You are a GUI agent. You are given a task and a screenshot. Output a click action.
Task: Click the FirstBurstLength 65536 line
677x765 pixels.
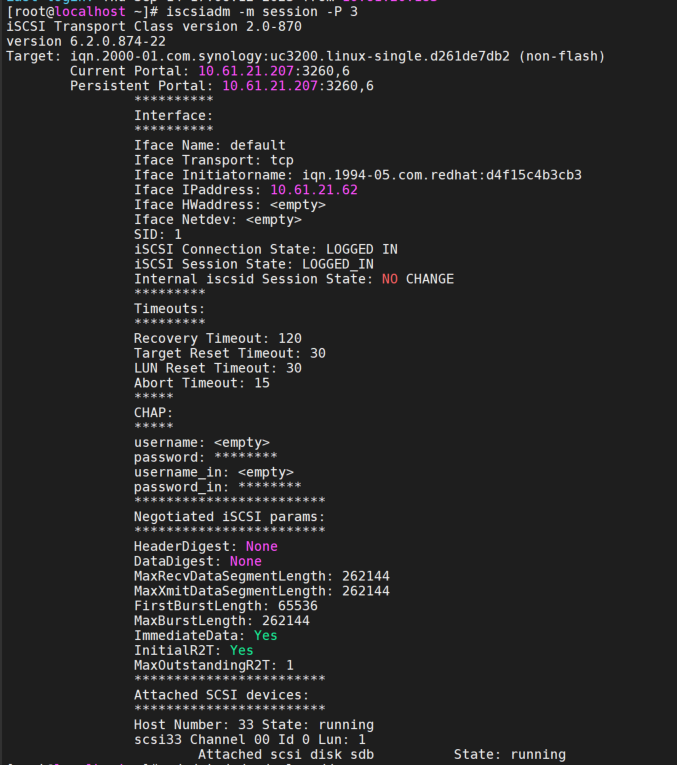point(225,606)
